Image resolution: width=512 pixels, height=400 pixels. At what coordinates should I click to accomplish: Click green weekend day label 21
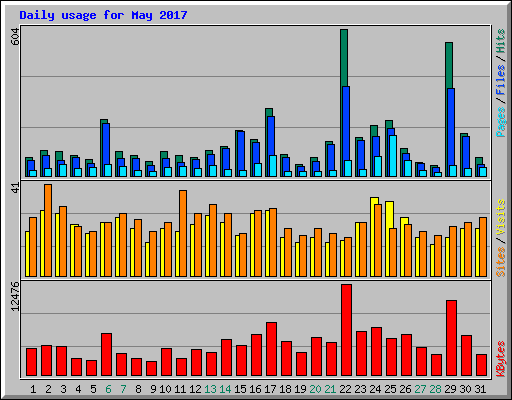tap(330, 389)
